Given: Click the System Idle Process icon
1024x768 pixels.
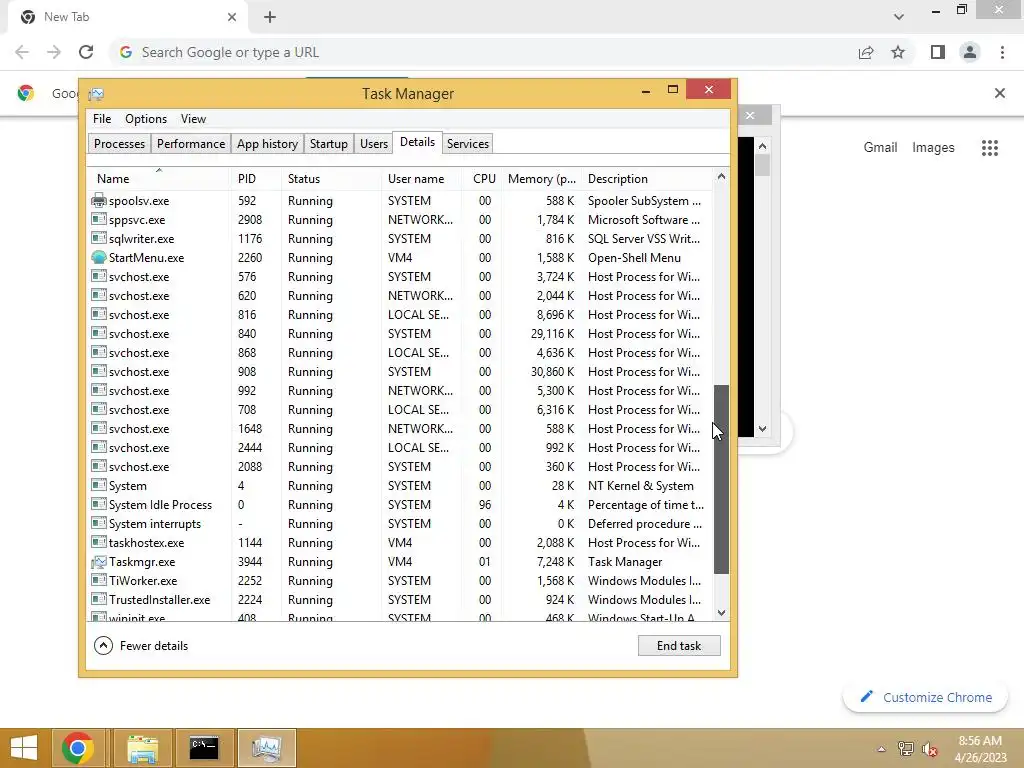Looking at the screenshot, I should pyautogui.click(x=99, y=505).
